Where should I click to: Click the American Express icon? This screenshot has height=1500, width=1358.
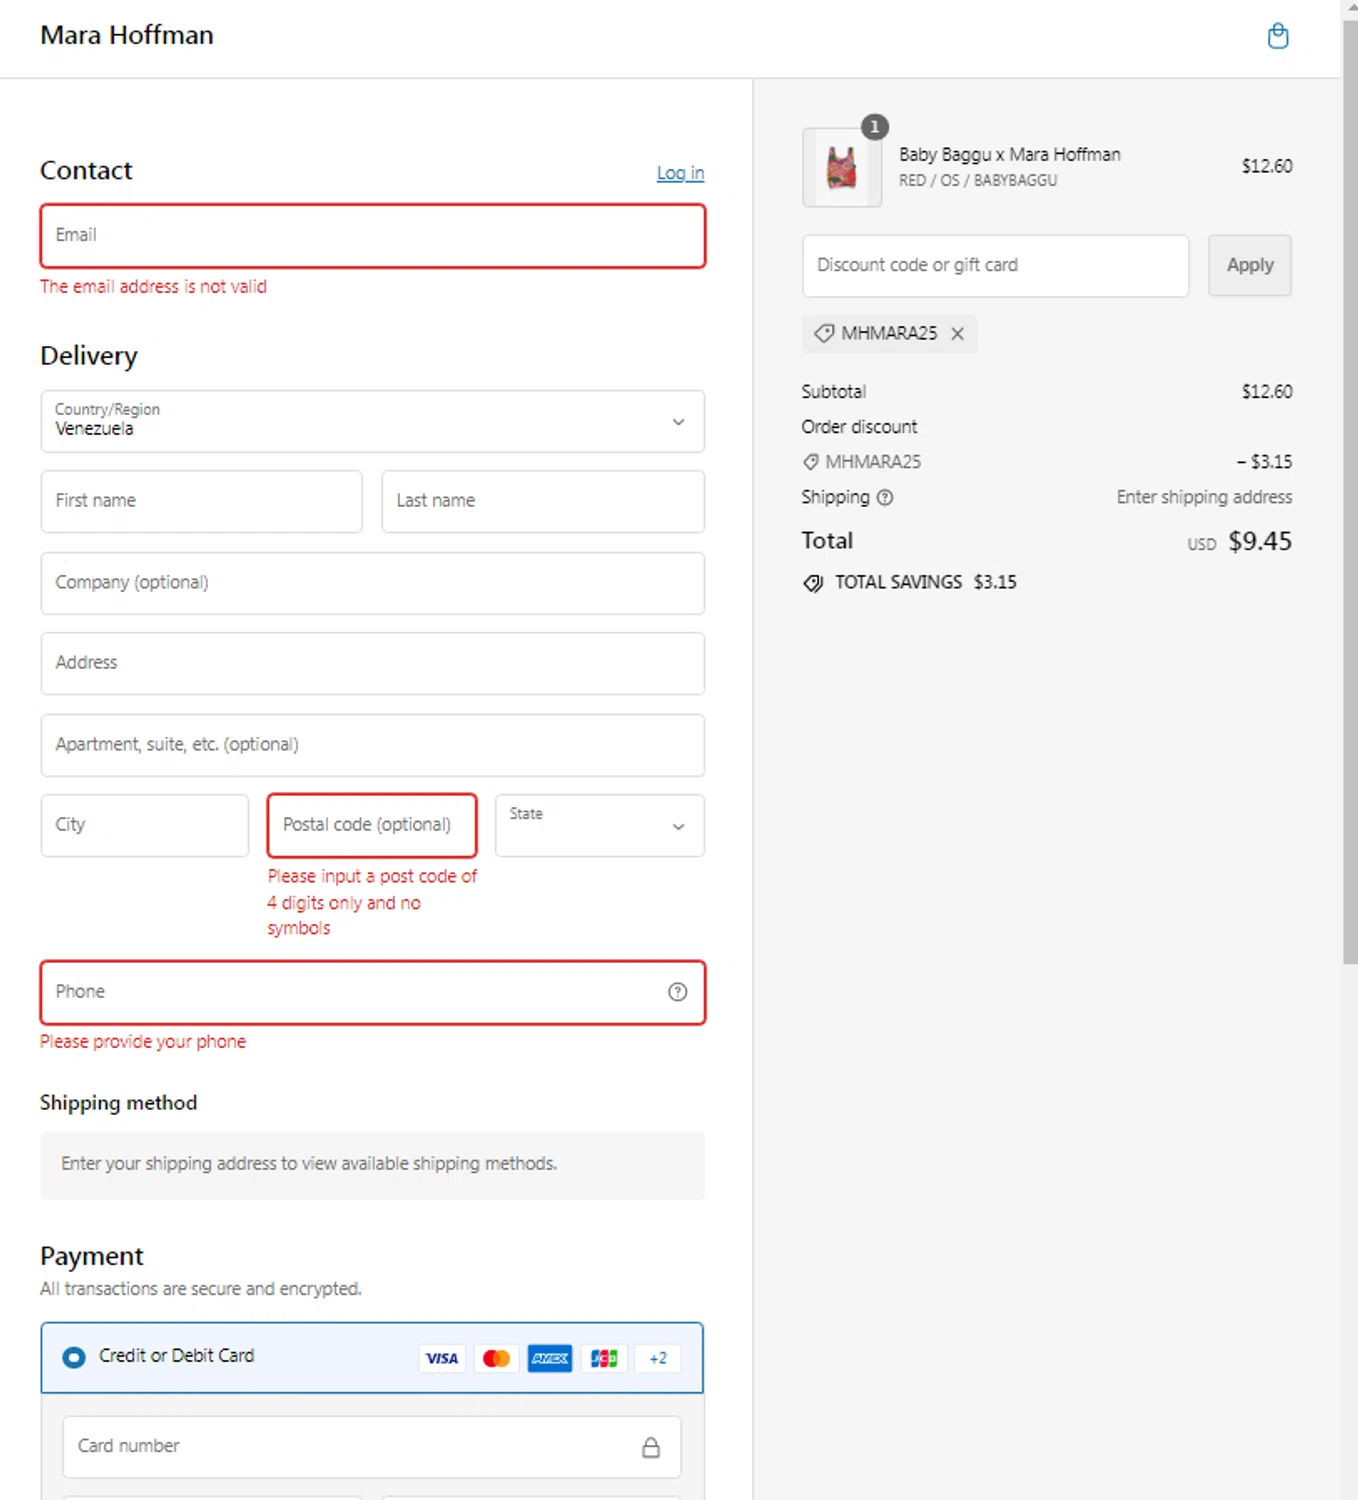click(550, 1358)
